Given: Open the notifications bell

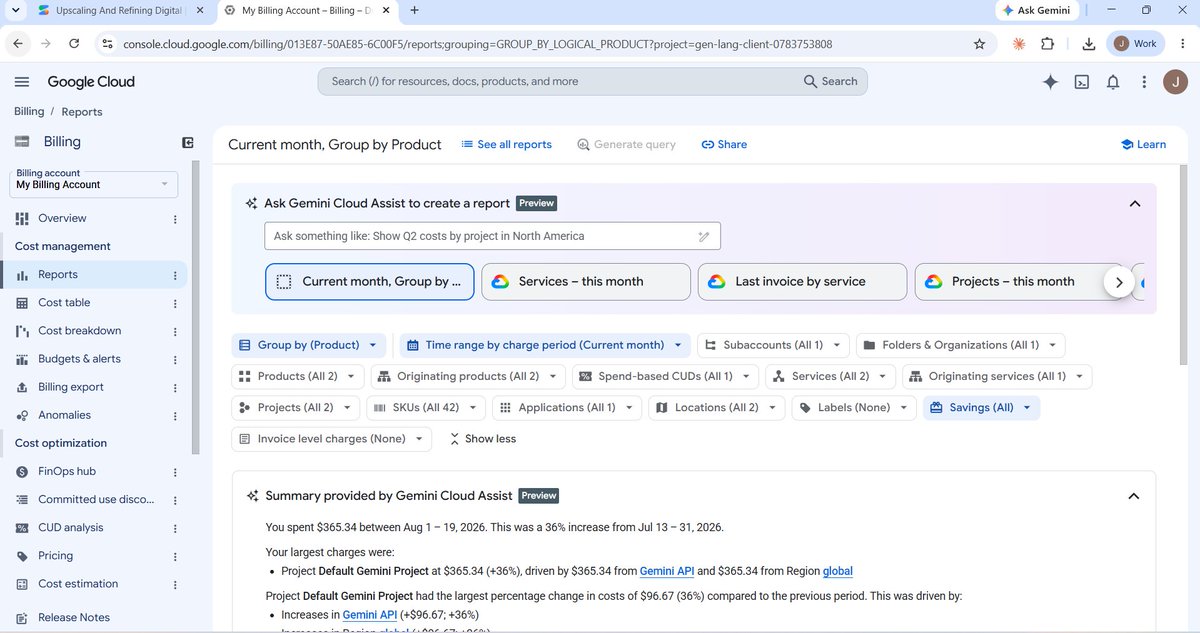Looking at the screenshot, I should [1113, 82].
